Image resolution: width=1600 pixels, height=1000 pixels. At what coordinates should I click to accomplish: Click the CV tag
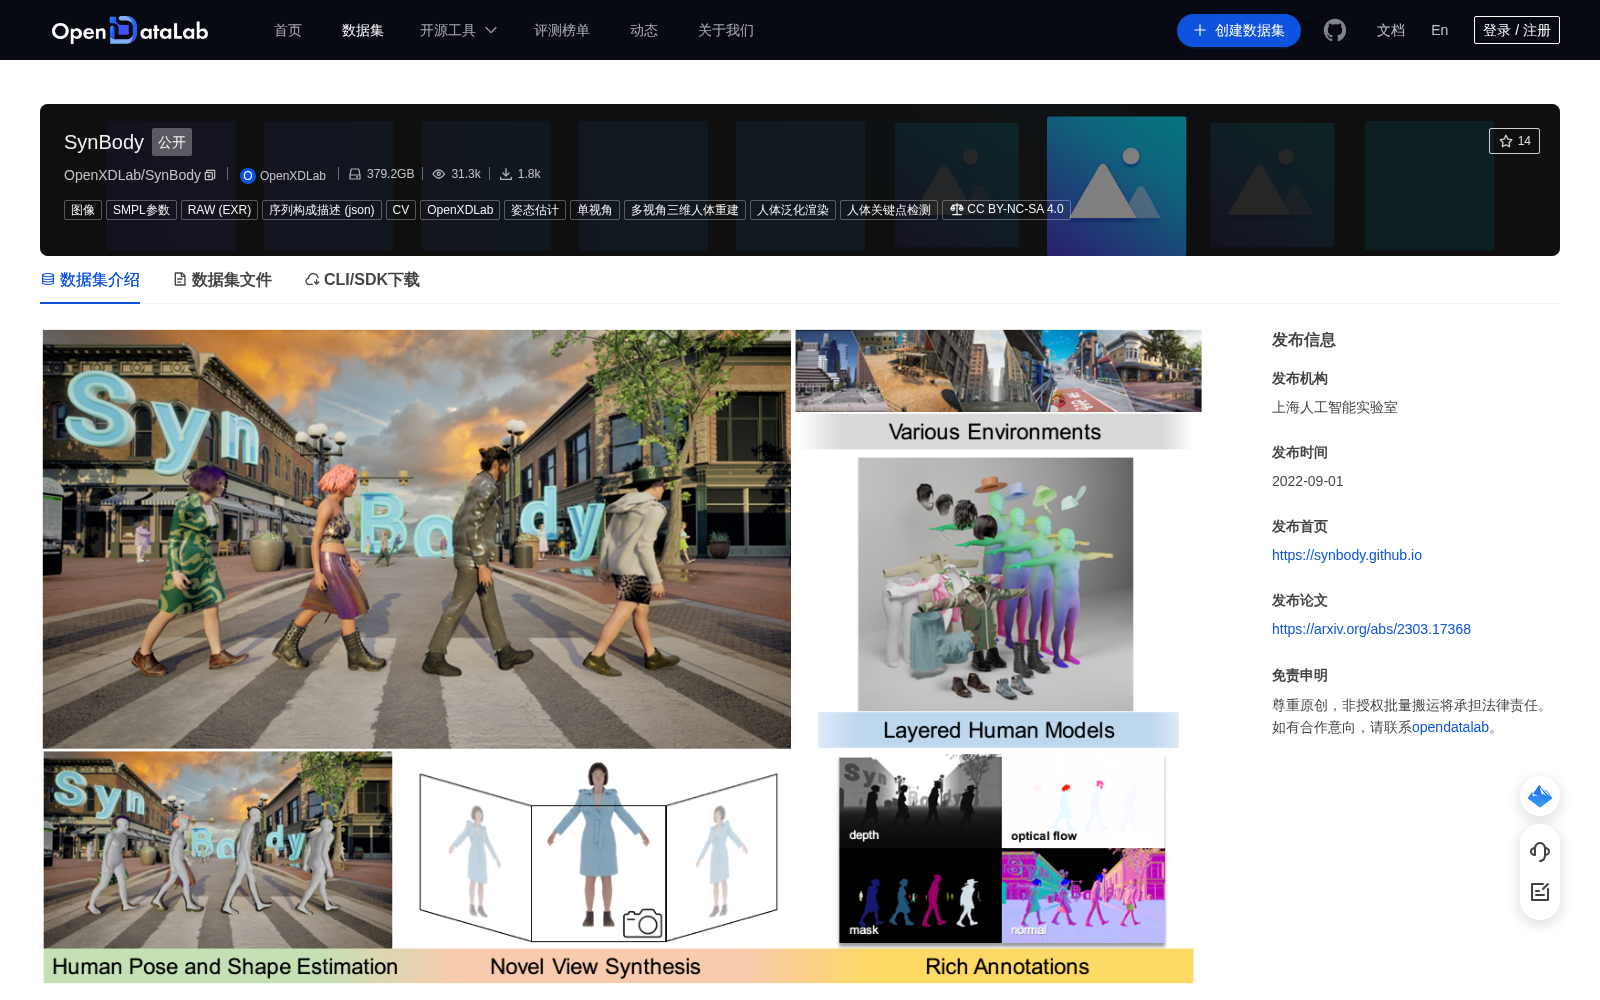point(401,210)
